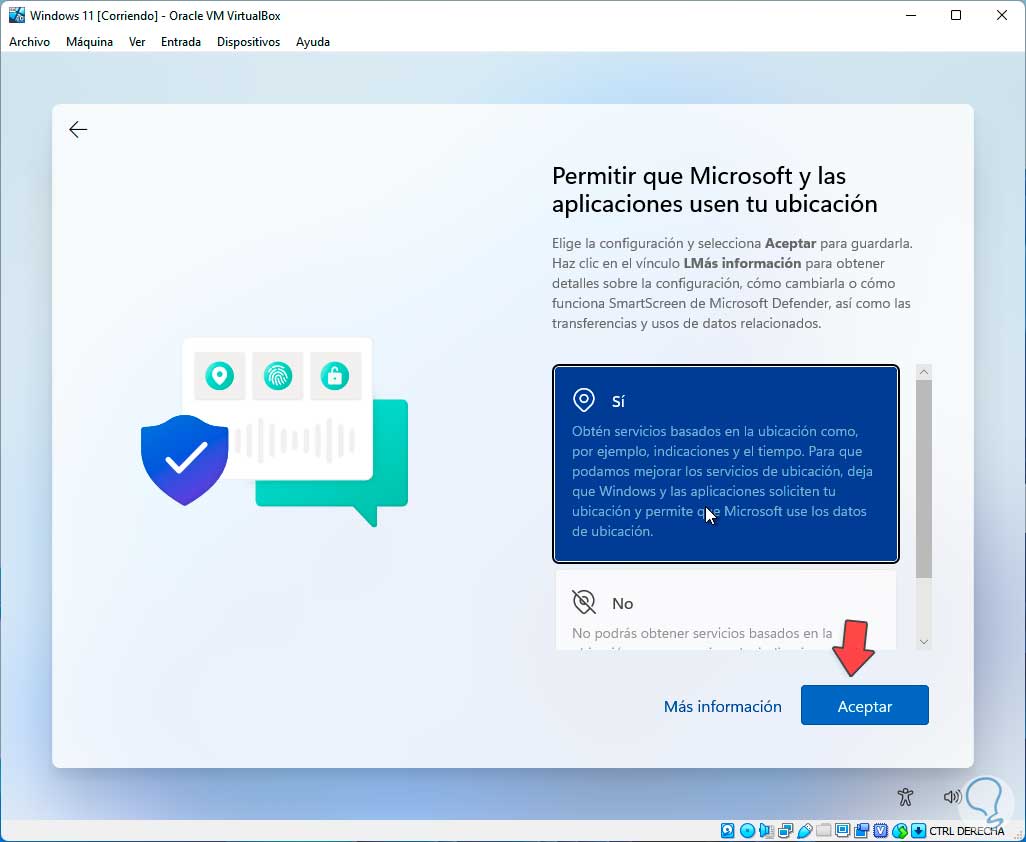Screen dimensions: 1026x842
Task: Click the volume speaker icon
Action: click(951, 796)
